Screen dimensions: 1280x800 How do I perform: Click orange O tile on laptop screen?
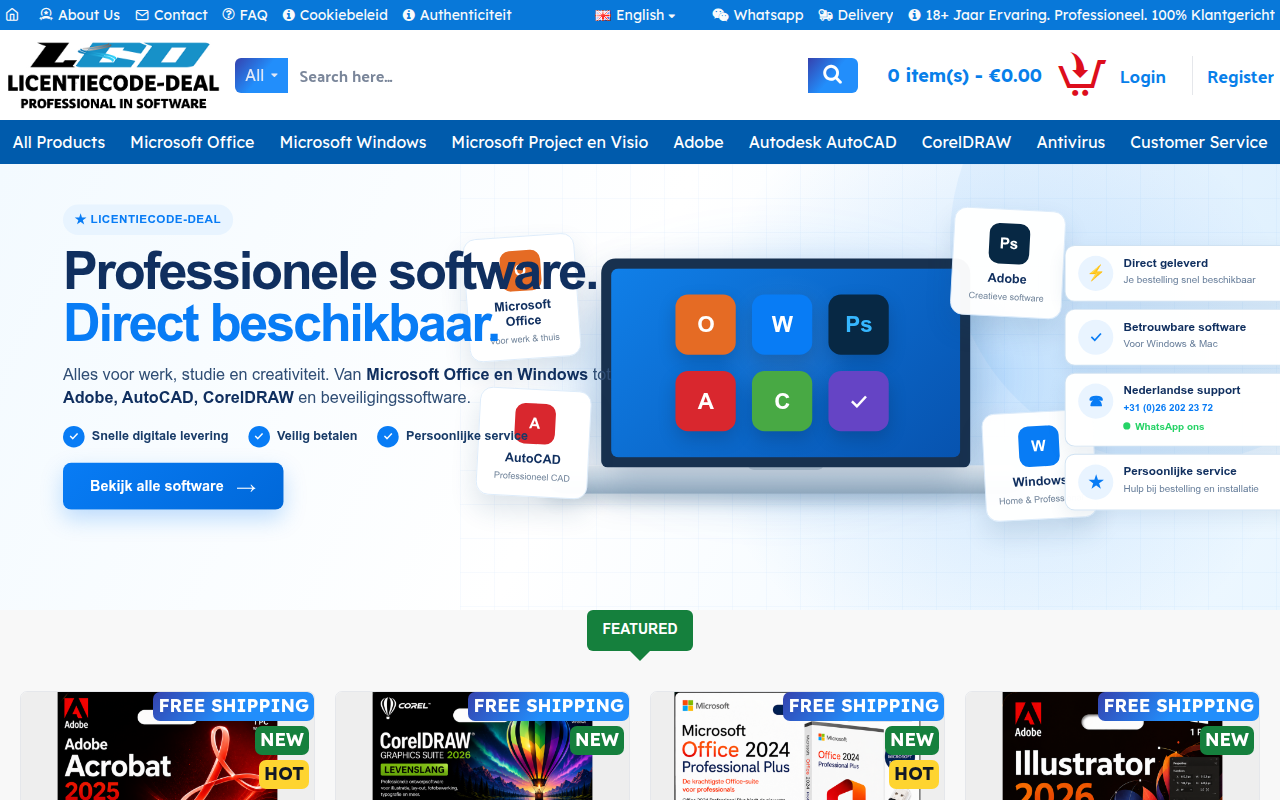click(x=705, y=324)
